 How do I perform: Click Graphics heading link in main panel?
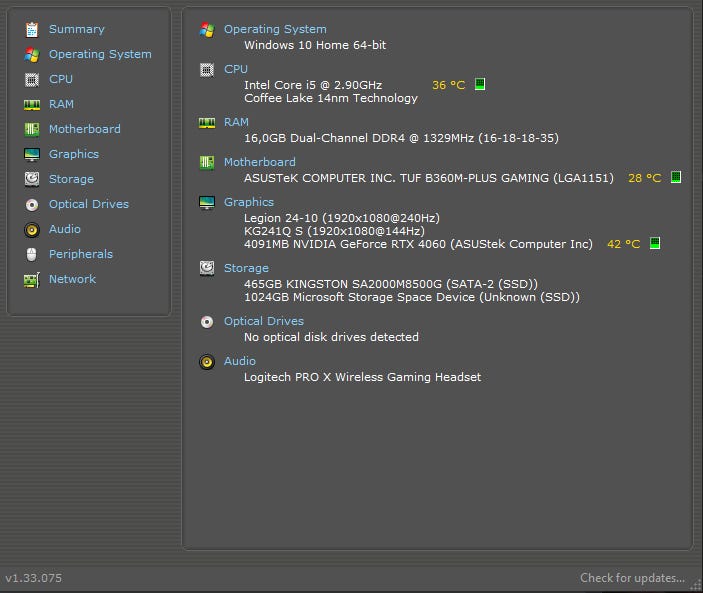pyautogui.click(x=249, y=202)
